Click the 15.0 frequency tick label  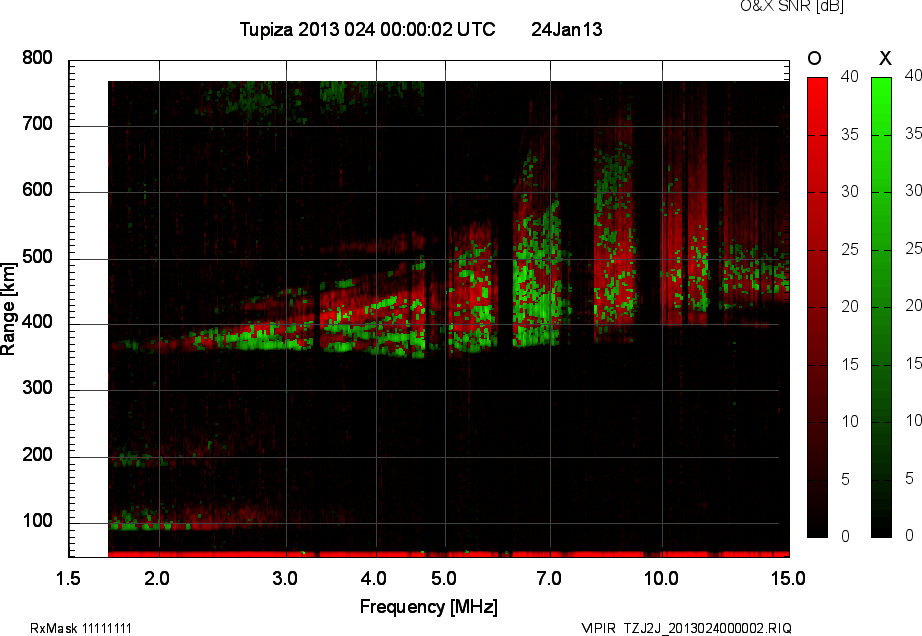(789, 578)
